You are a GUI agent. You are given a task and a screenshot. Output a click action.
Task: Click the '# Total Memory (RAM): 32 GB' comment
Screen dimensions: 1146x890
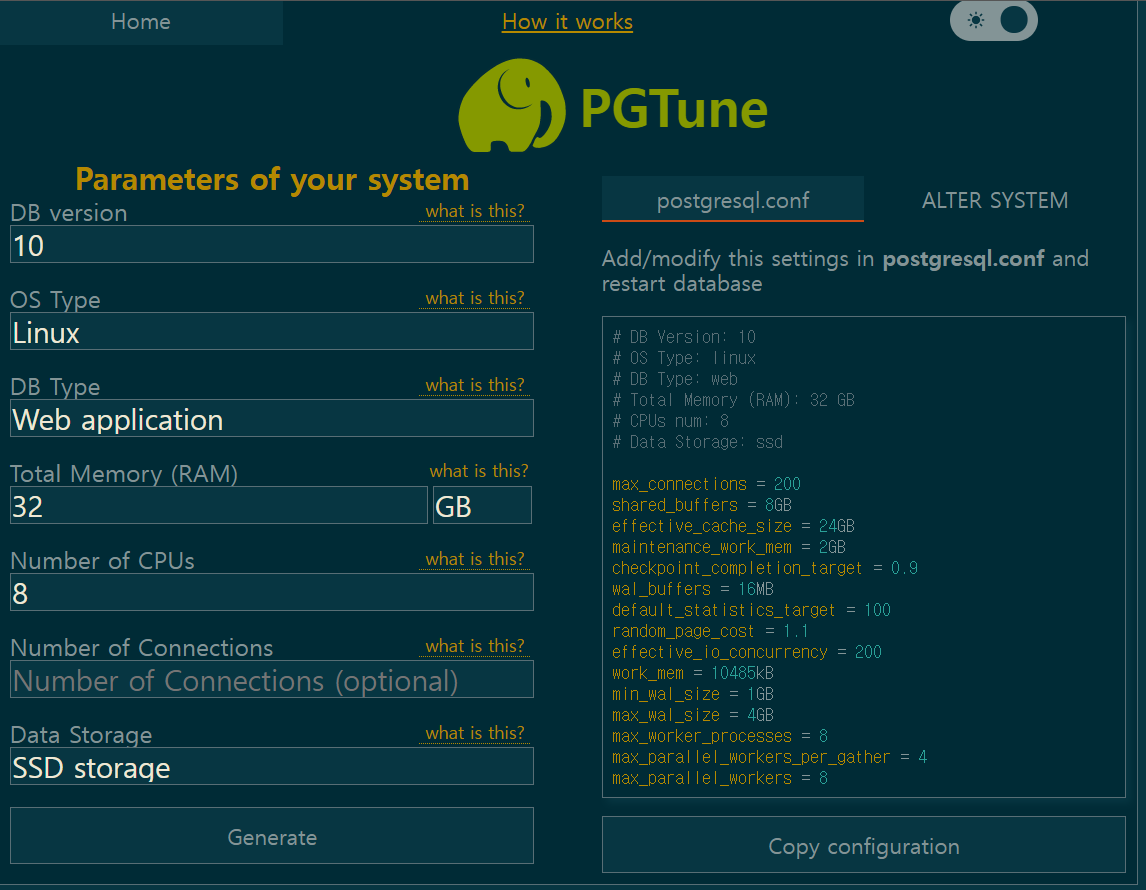click(733, 400)
